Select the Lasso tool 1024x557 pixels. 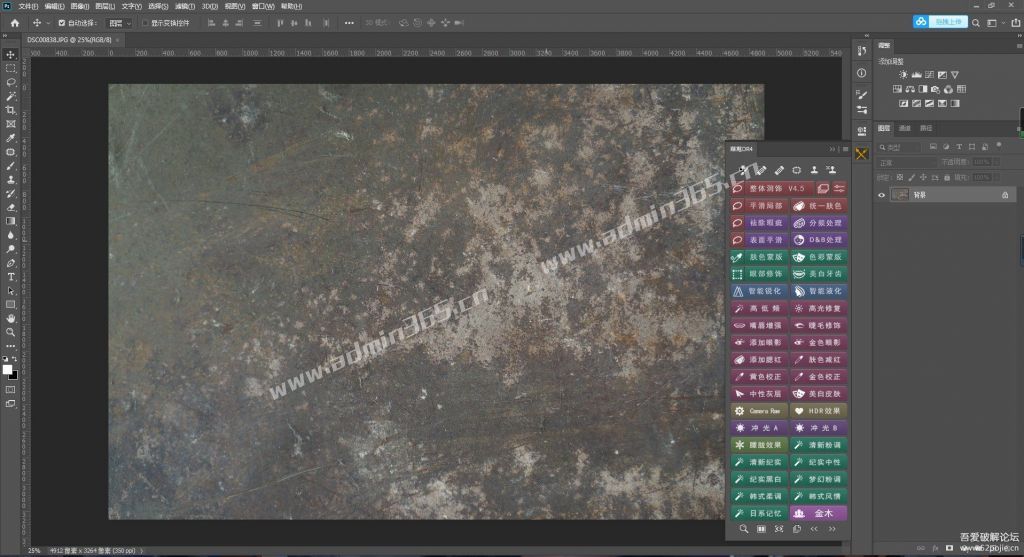10,82
